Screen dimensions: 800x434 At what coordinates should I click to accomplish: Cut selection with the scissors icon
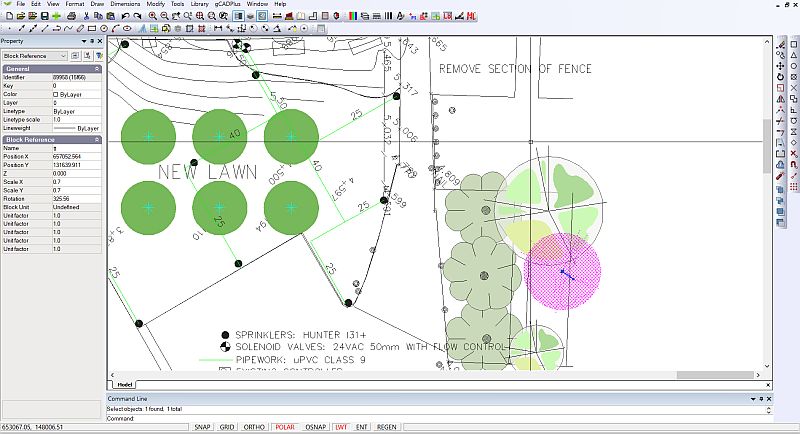86,16
